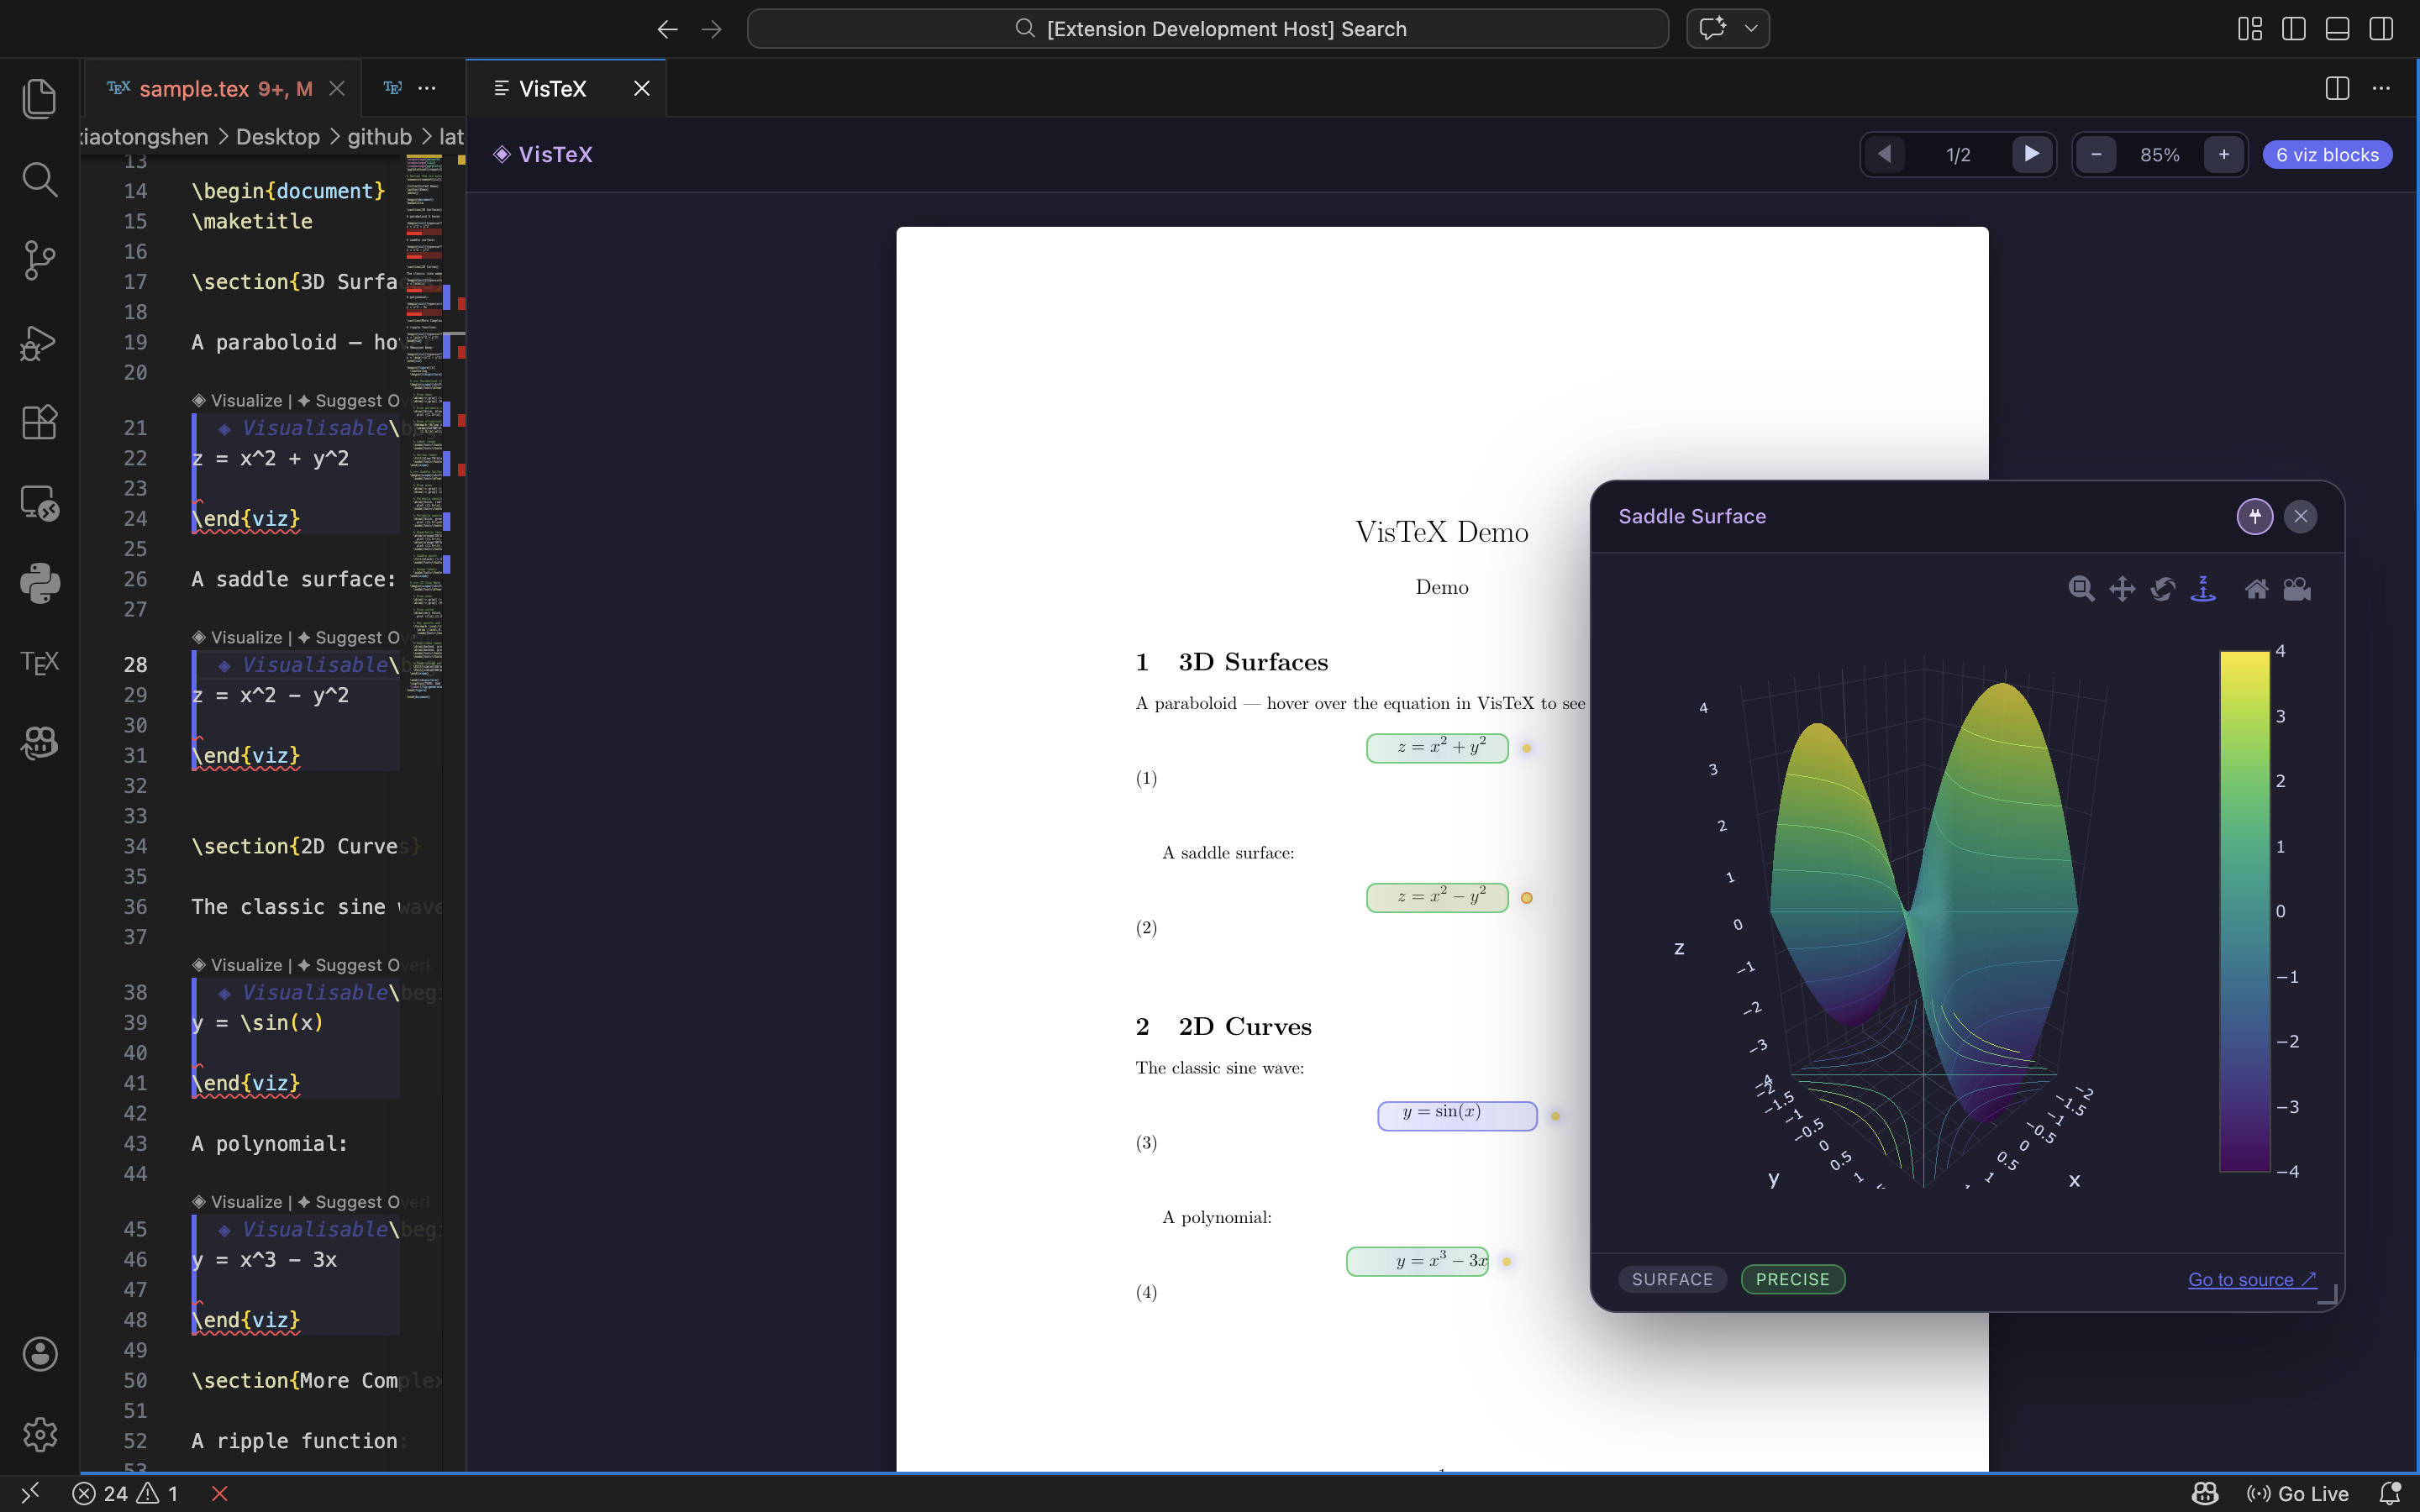Pin the Saddle Surface popup

pos(2254,516)
